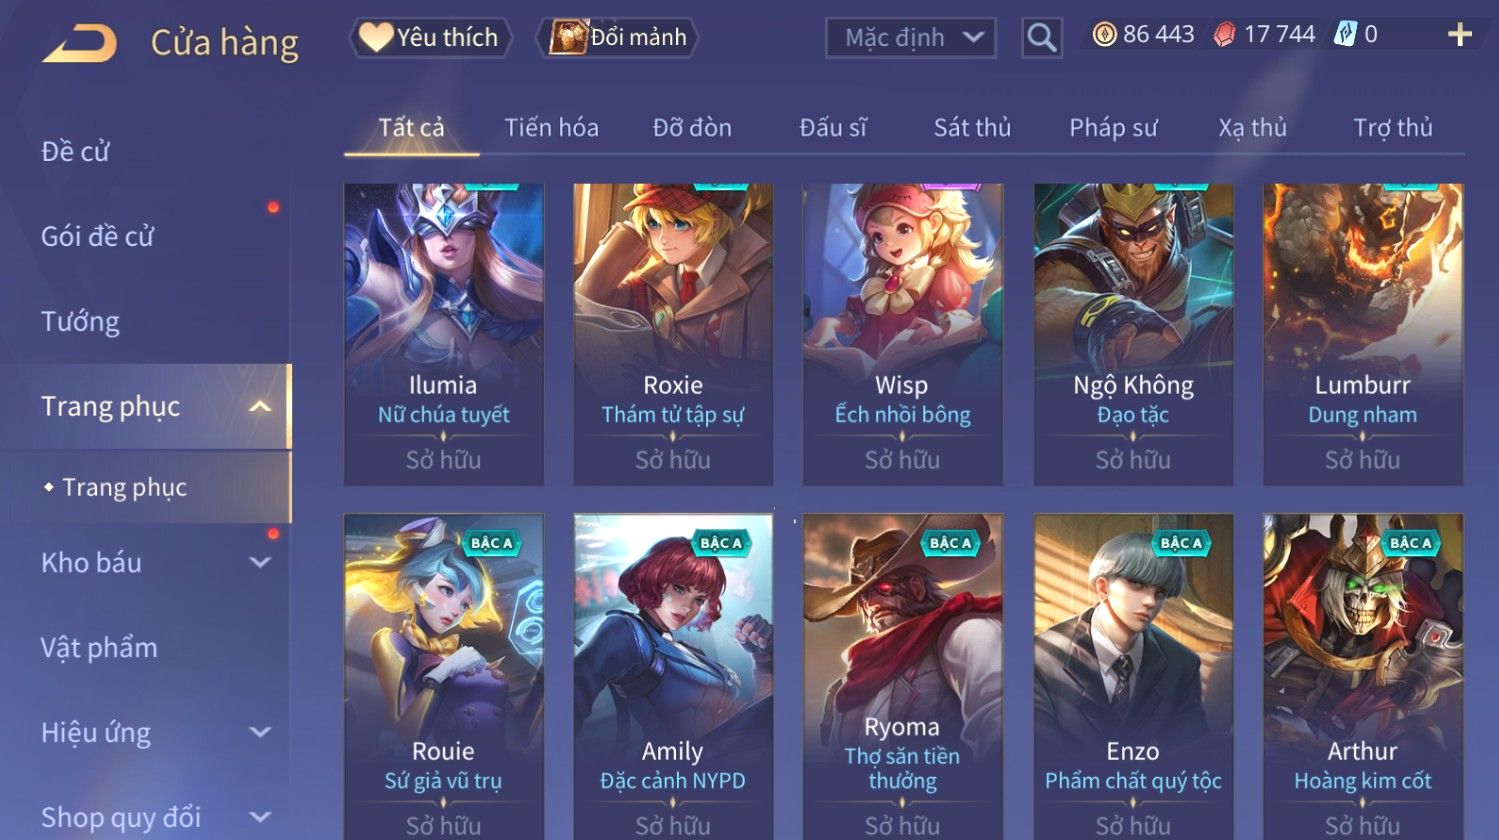The height and width of the screenshot is (840, 1499).
Task: Expand the Kho báu sidebar section
Action: [x=259, y=562]
